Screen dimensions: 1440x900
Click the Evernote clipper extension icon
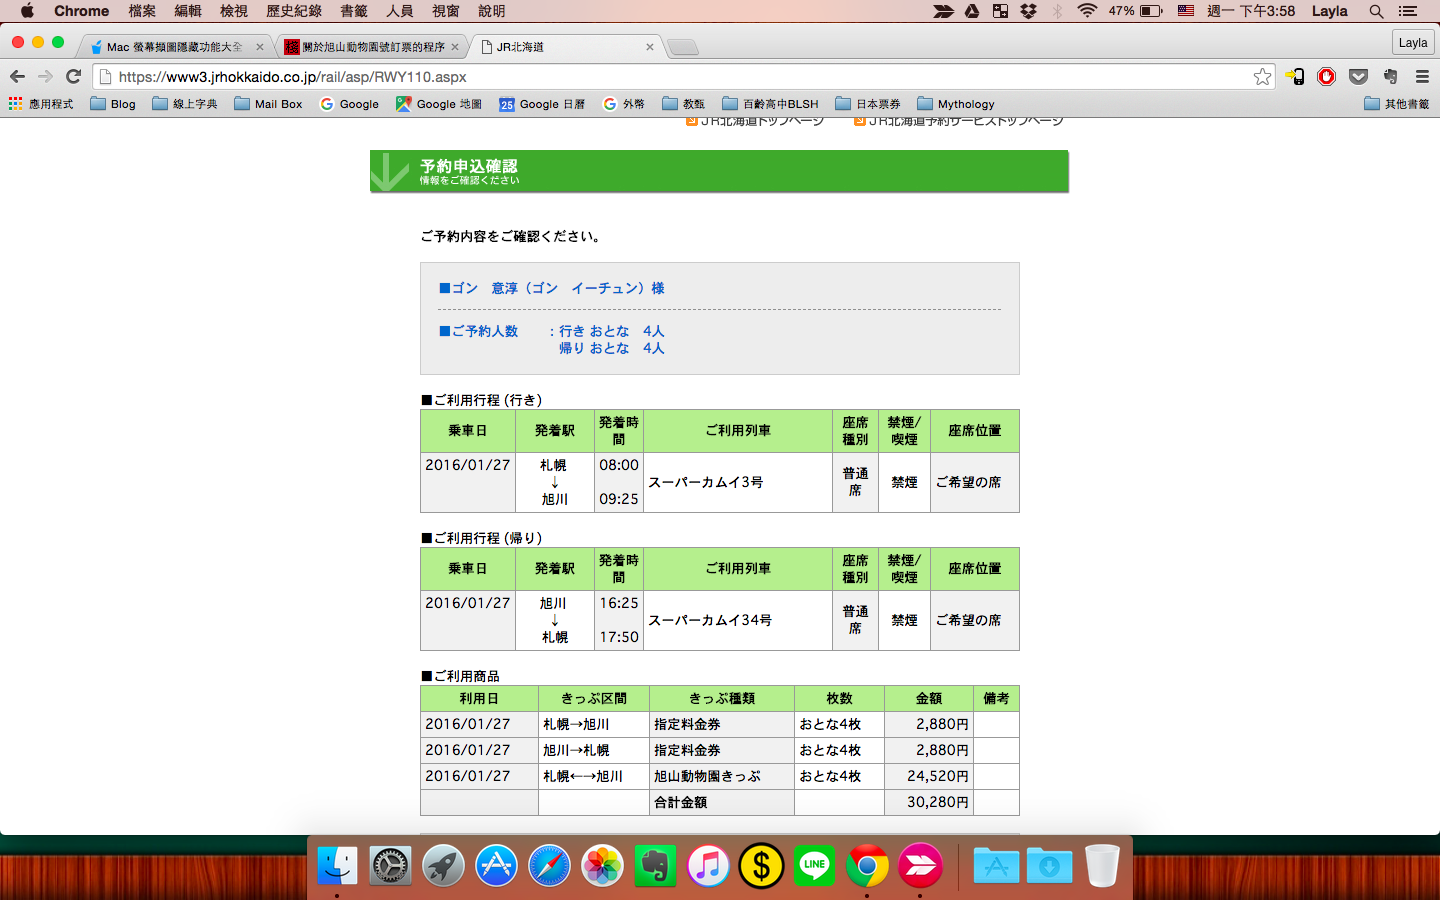pos(1390,77)
